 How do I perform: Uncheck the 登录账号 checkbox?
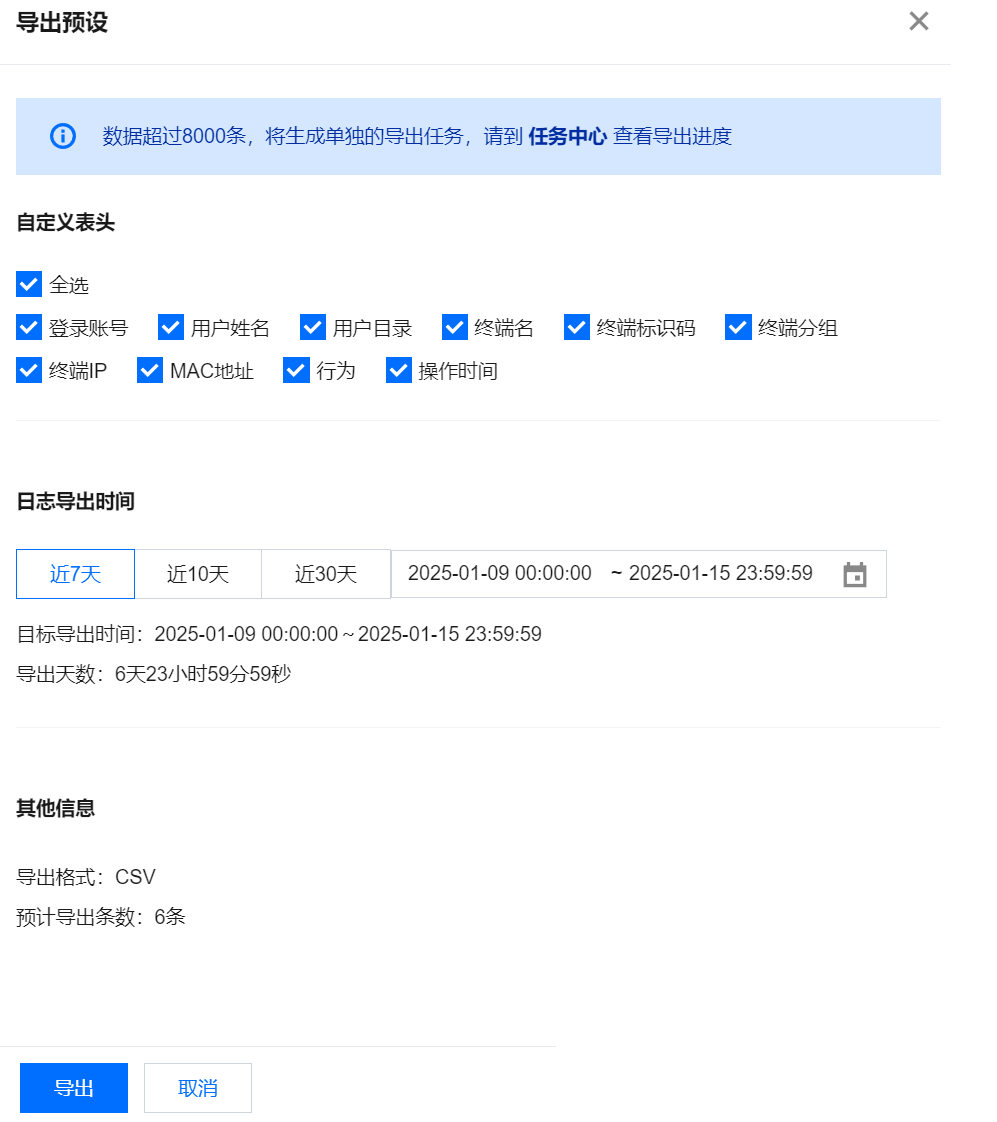(x=29, y=327)
